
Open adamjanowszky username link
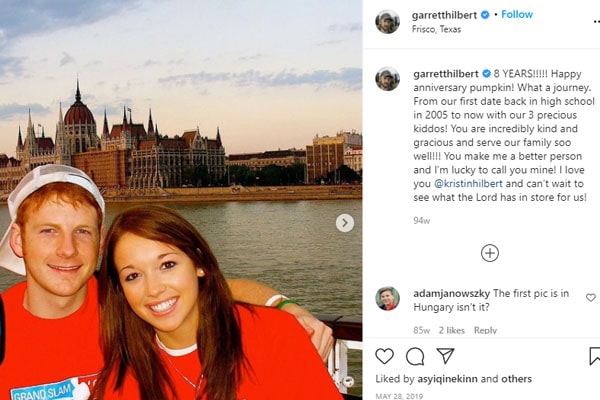(x=452, y=294)
